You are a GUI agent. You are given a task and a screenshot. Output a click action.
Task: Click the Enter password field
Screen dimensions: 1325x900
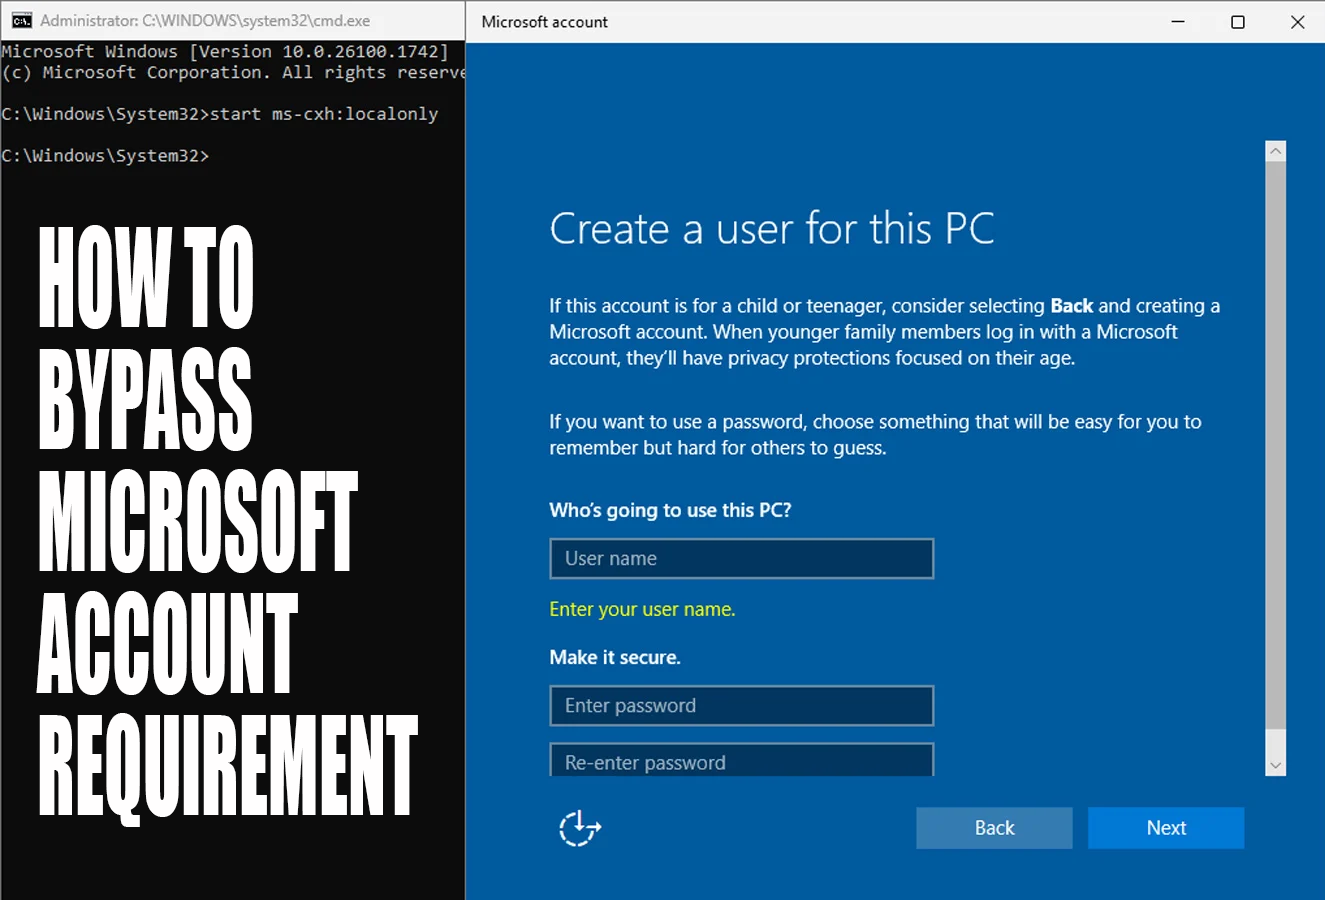pos(741,705)
